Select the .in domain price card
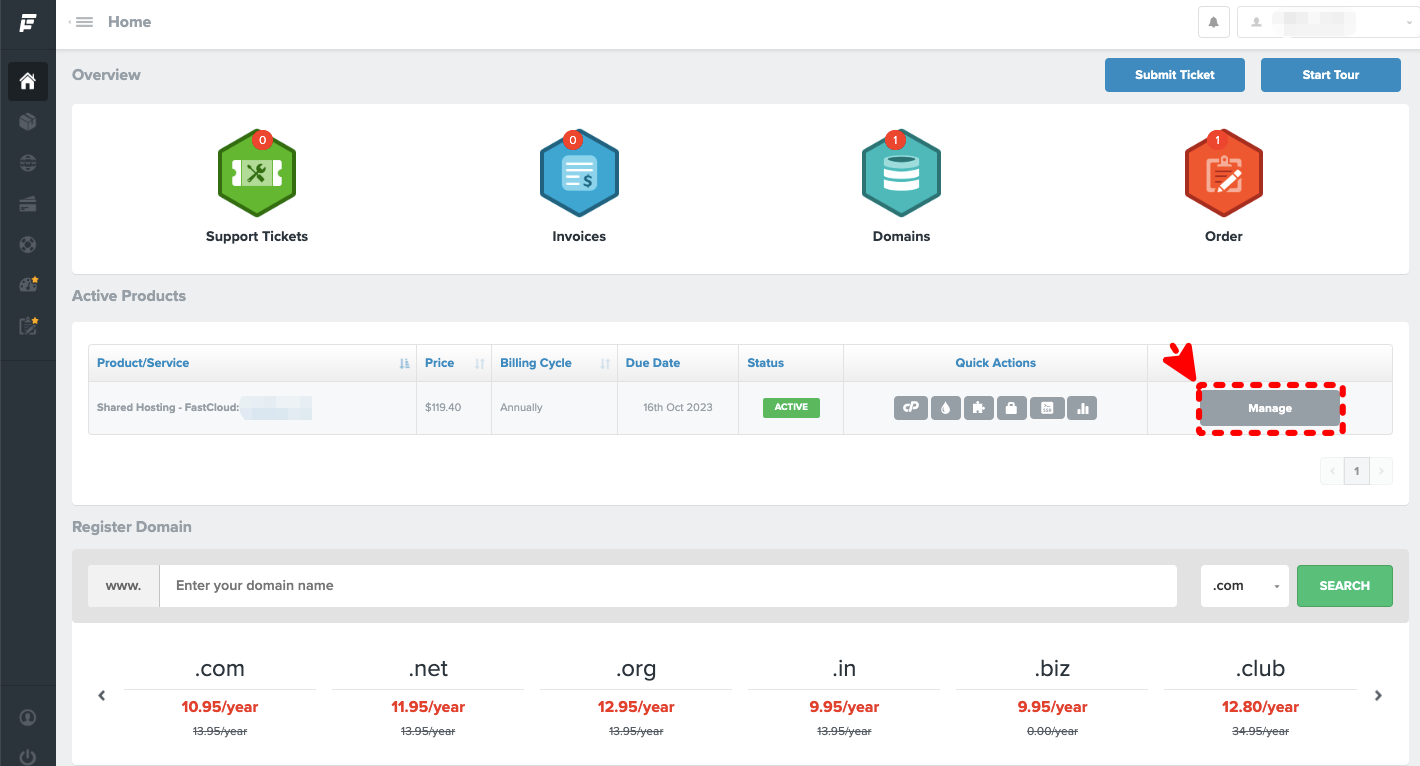Screen dimensions: 1420x766 [x=844, y=697]
